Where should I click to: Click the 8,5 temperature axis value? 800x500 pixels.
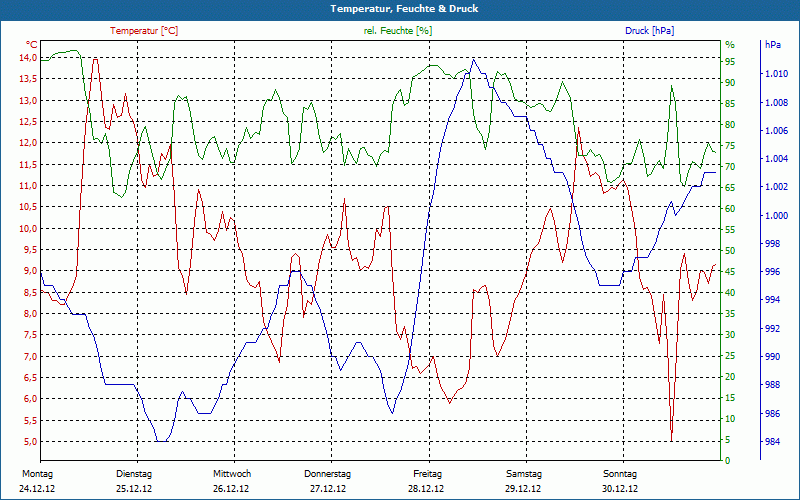pyautogui.click(x=30, y=292)
